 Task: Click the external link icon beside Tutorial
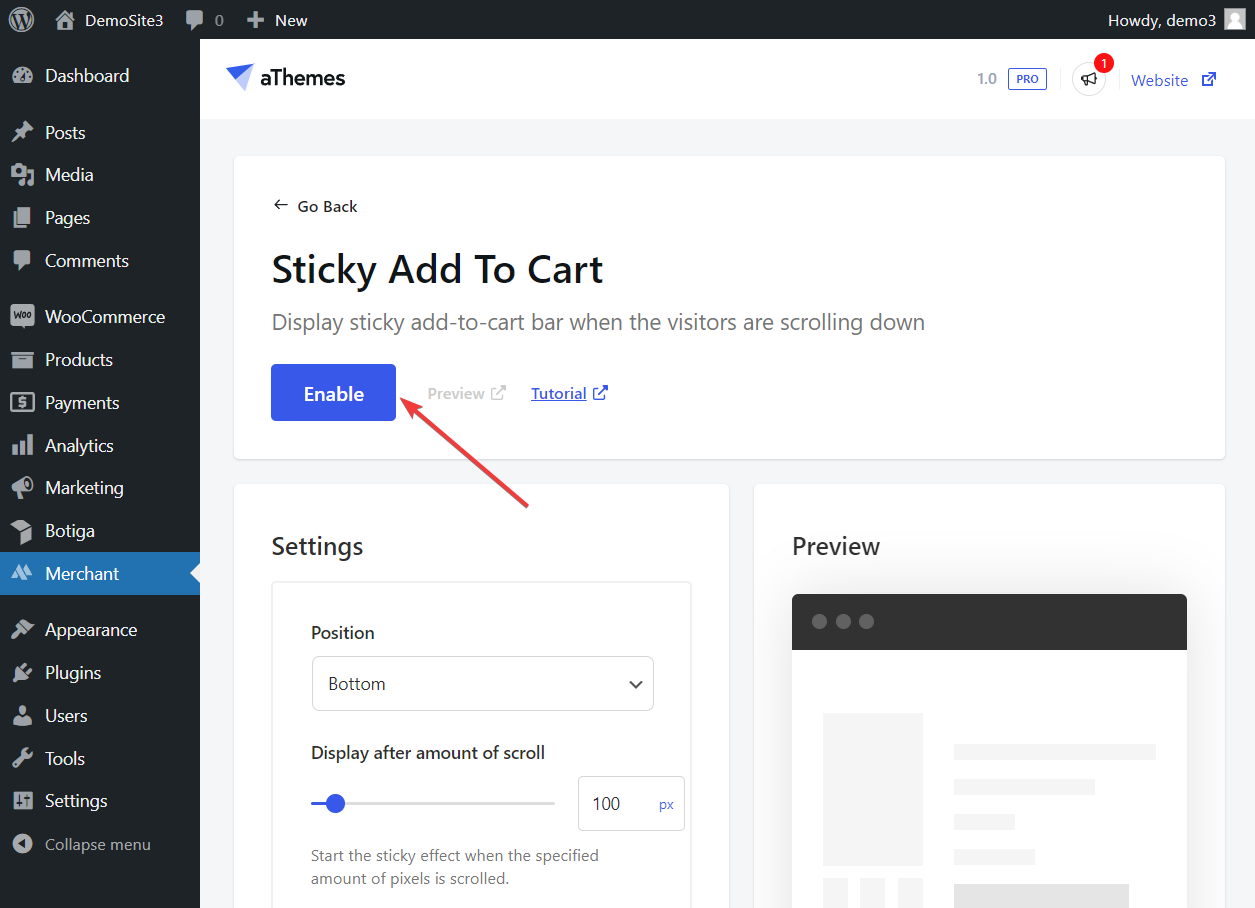[x=600, y=393]
